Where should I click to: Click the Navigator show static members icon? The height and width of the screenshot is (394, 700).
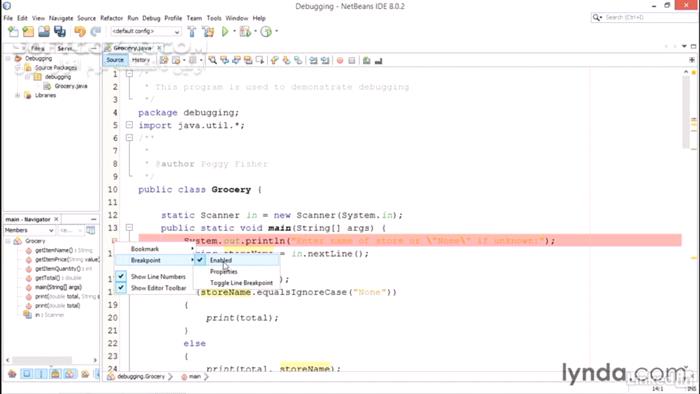[41, 374]
